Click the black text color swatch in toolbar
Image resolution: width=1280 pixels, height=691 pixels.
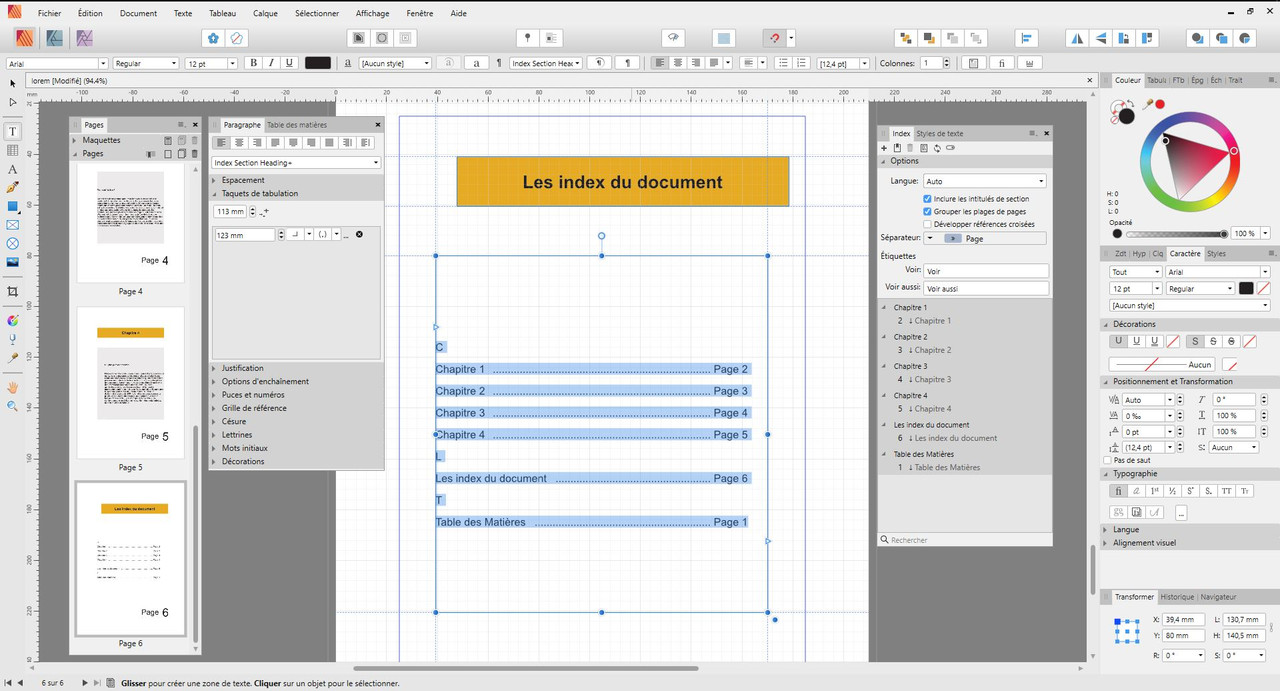[x=318, y=63]
